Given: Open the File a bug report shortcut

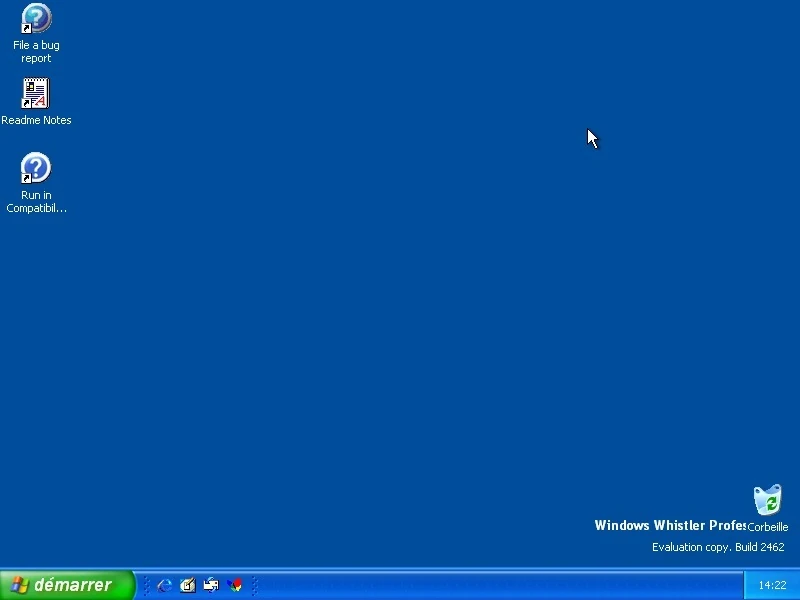Looking at the screenshot, I should tap(36, 18).
